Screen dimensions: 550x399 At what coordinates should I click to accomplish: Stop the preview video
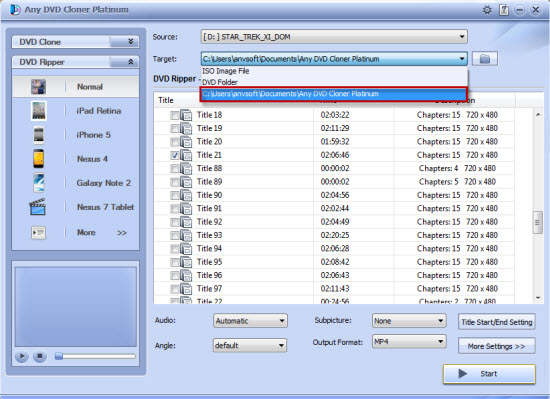coord(40,357)
